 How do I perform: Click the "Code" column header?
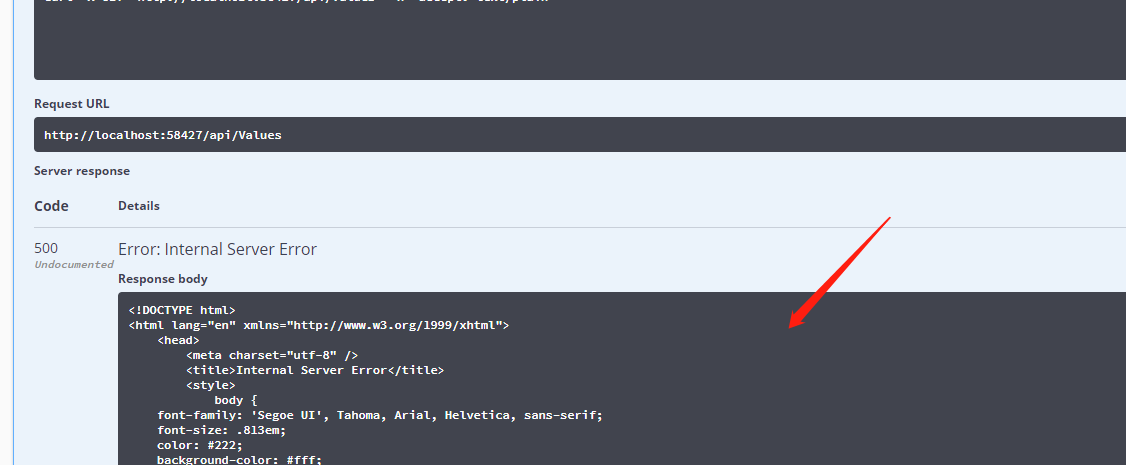(x=52, y=206)
